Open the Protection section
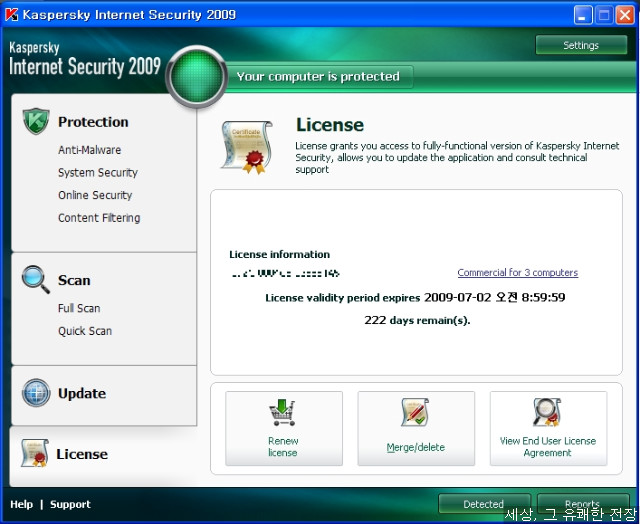This screenshot has width=640, height=524. click(93, 122)
